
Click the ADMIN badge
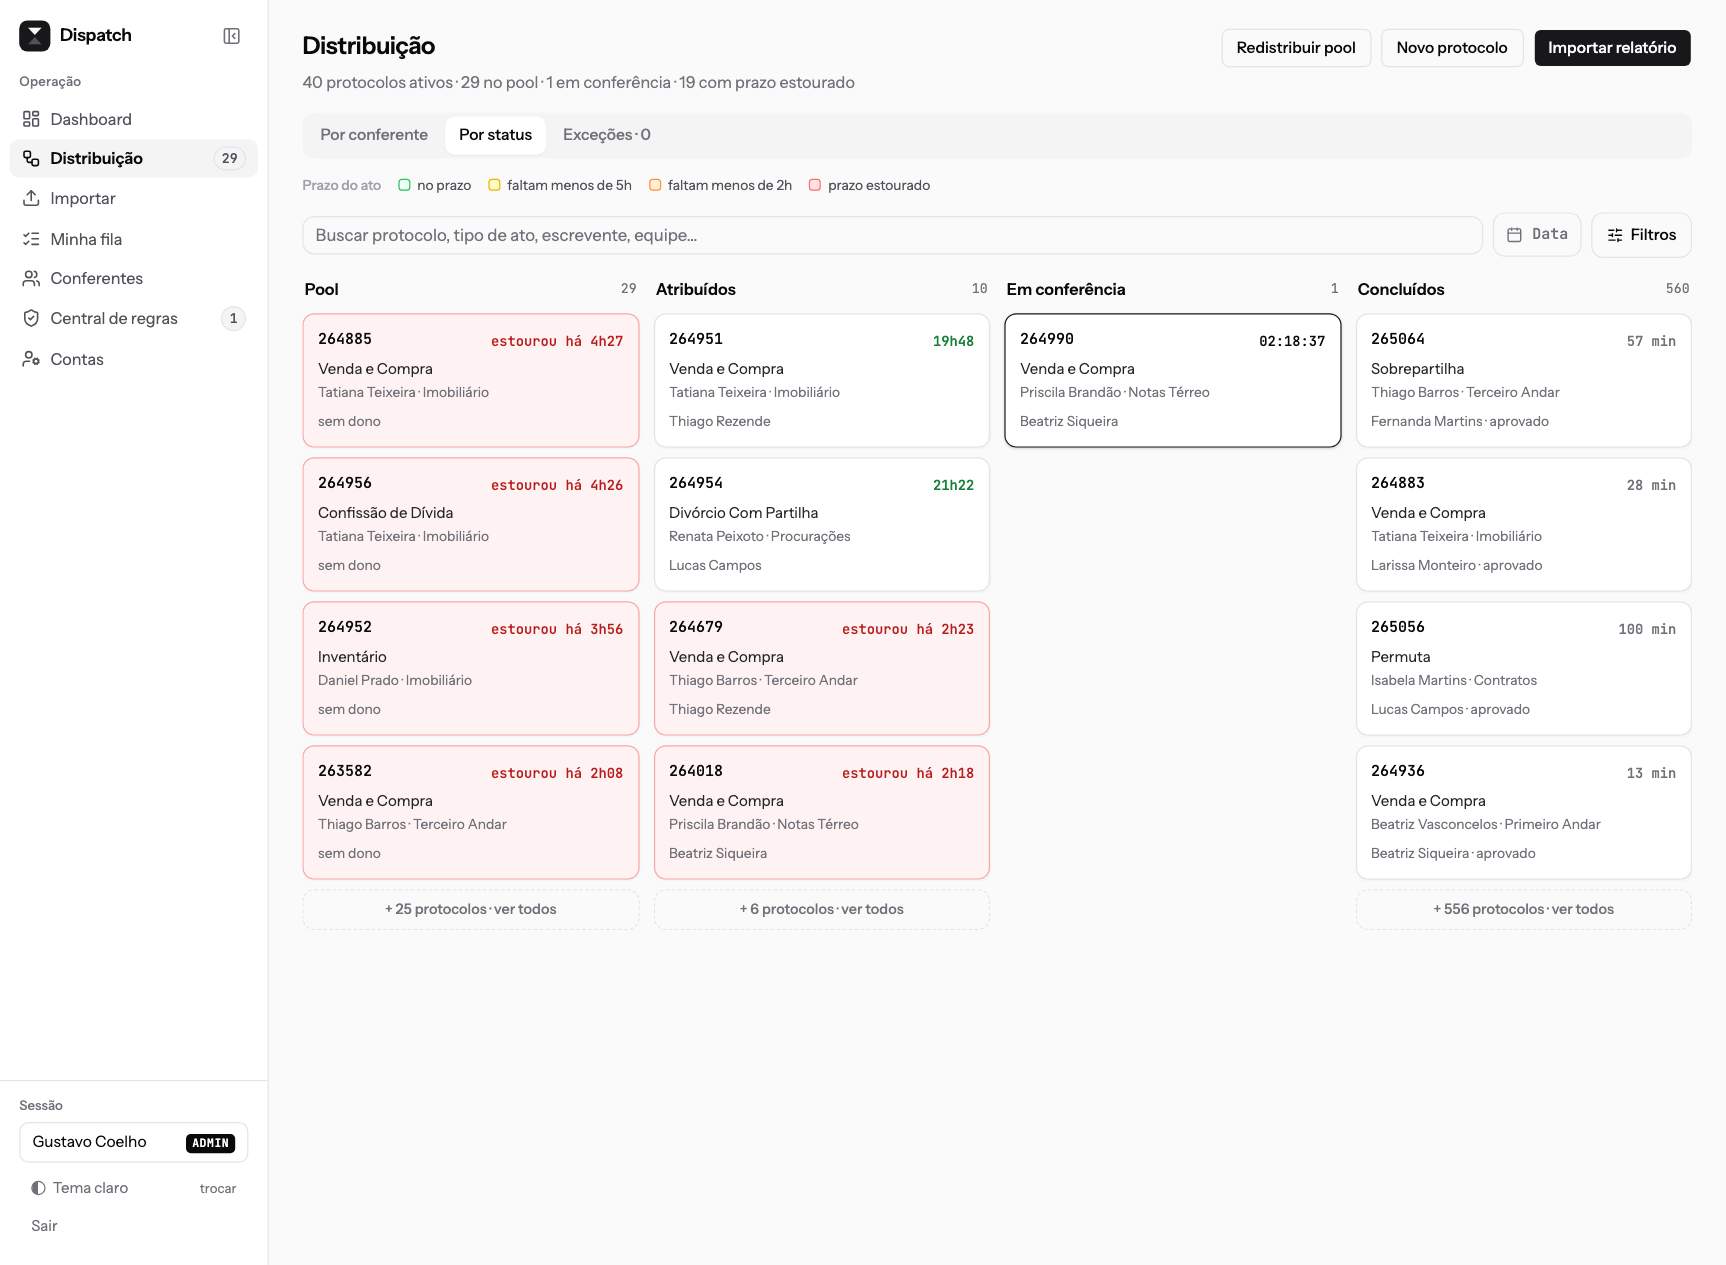(x=211, y=1143)
